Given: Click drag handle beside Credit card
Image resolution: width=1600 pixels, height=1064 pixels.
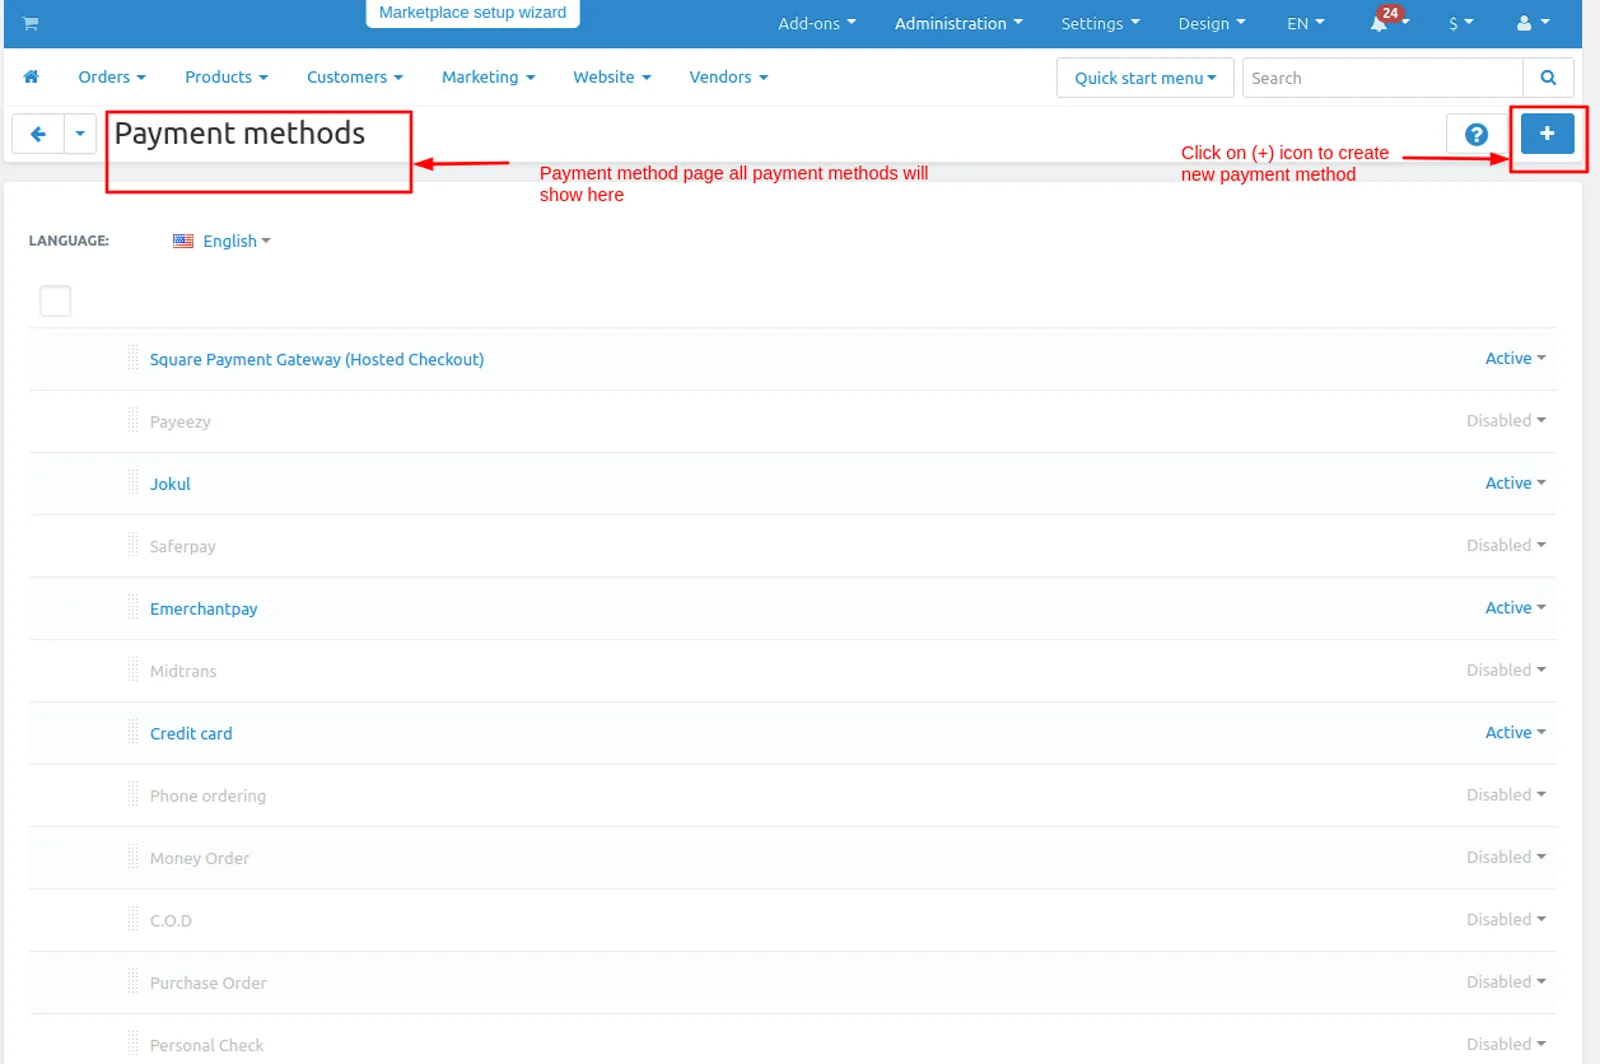Looking at the screenshot, I should [x=133, y=733].
